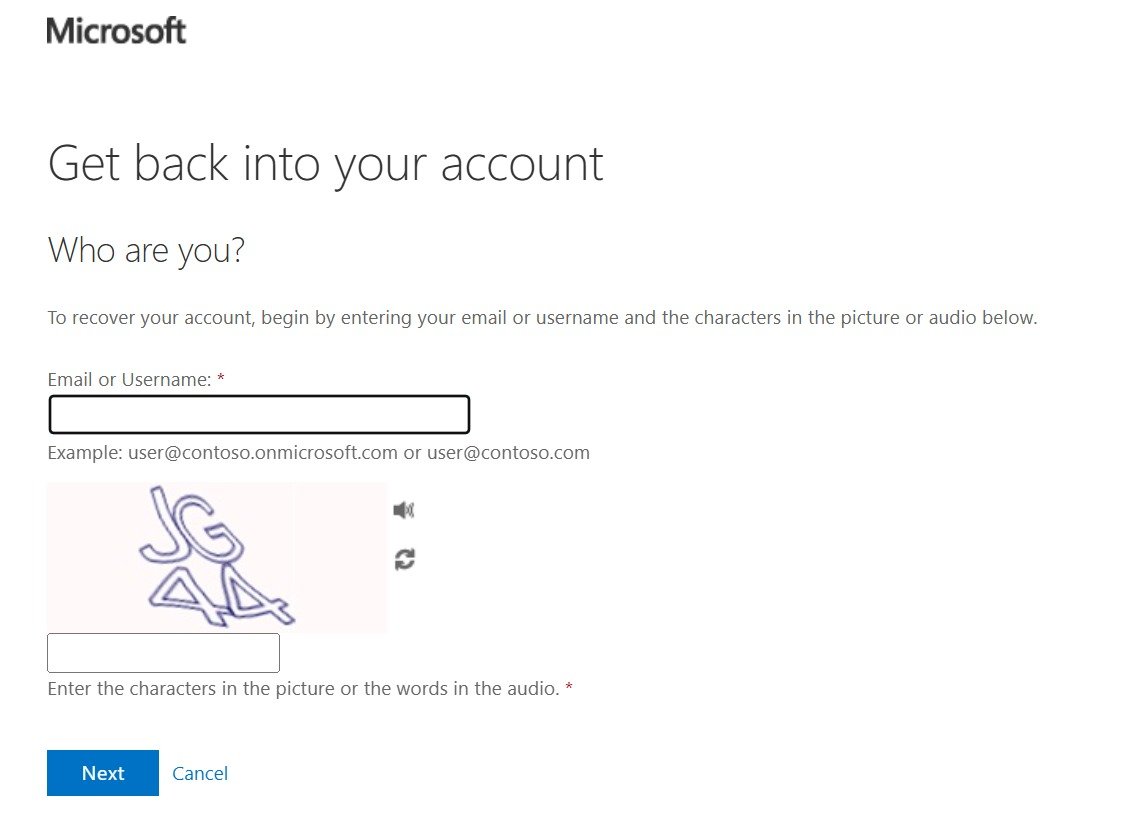Click the user@contoso.onmicrosoft.com example text

coord(262,453)
